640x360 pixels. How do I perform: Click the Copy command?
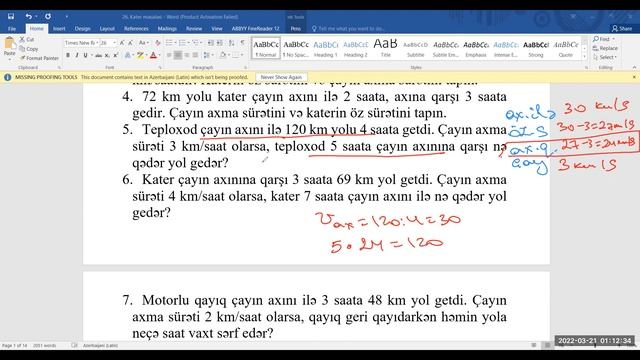coord(29,49)
